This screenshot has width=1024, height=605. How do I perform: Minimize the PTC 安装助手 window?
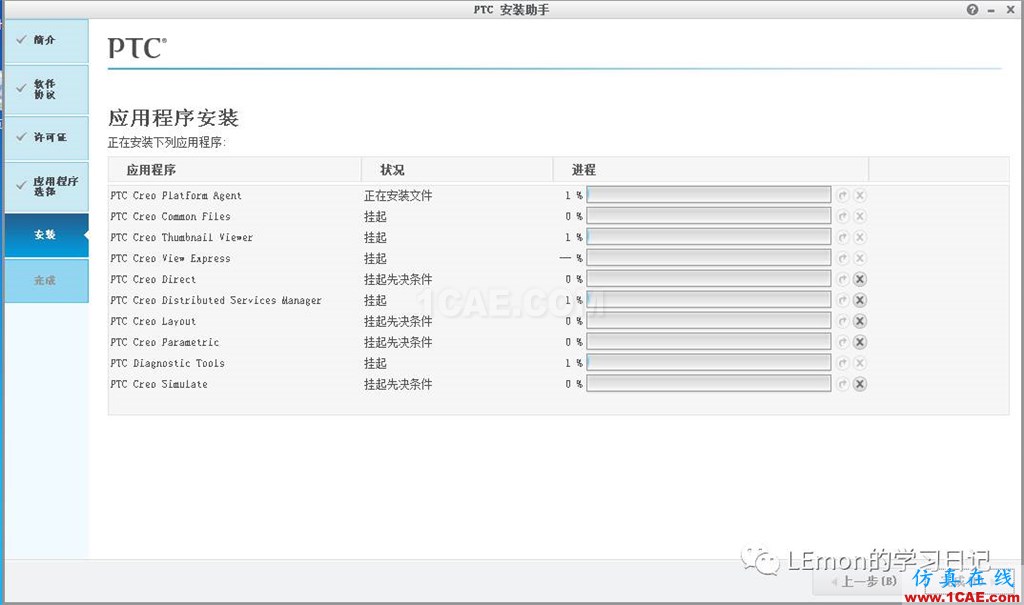click(x=992, y=10)
